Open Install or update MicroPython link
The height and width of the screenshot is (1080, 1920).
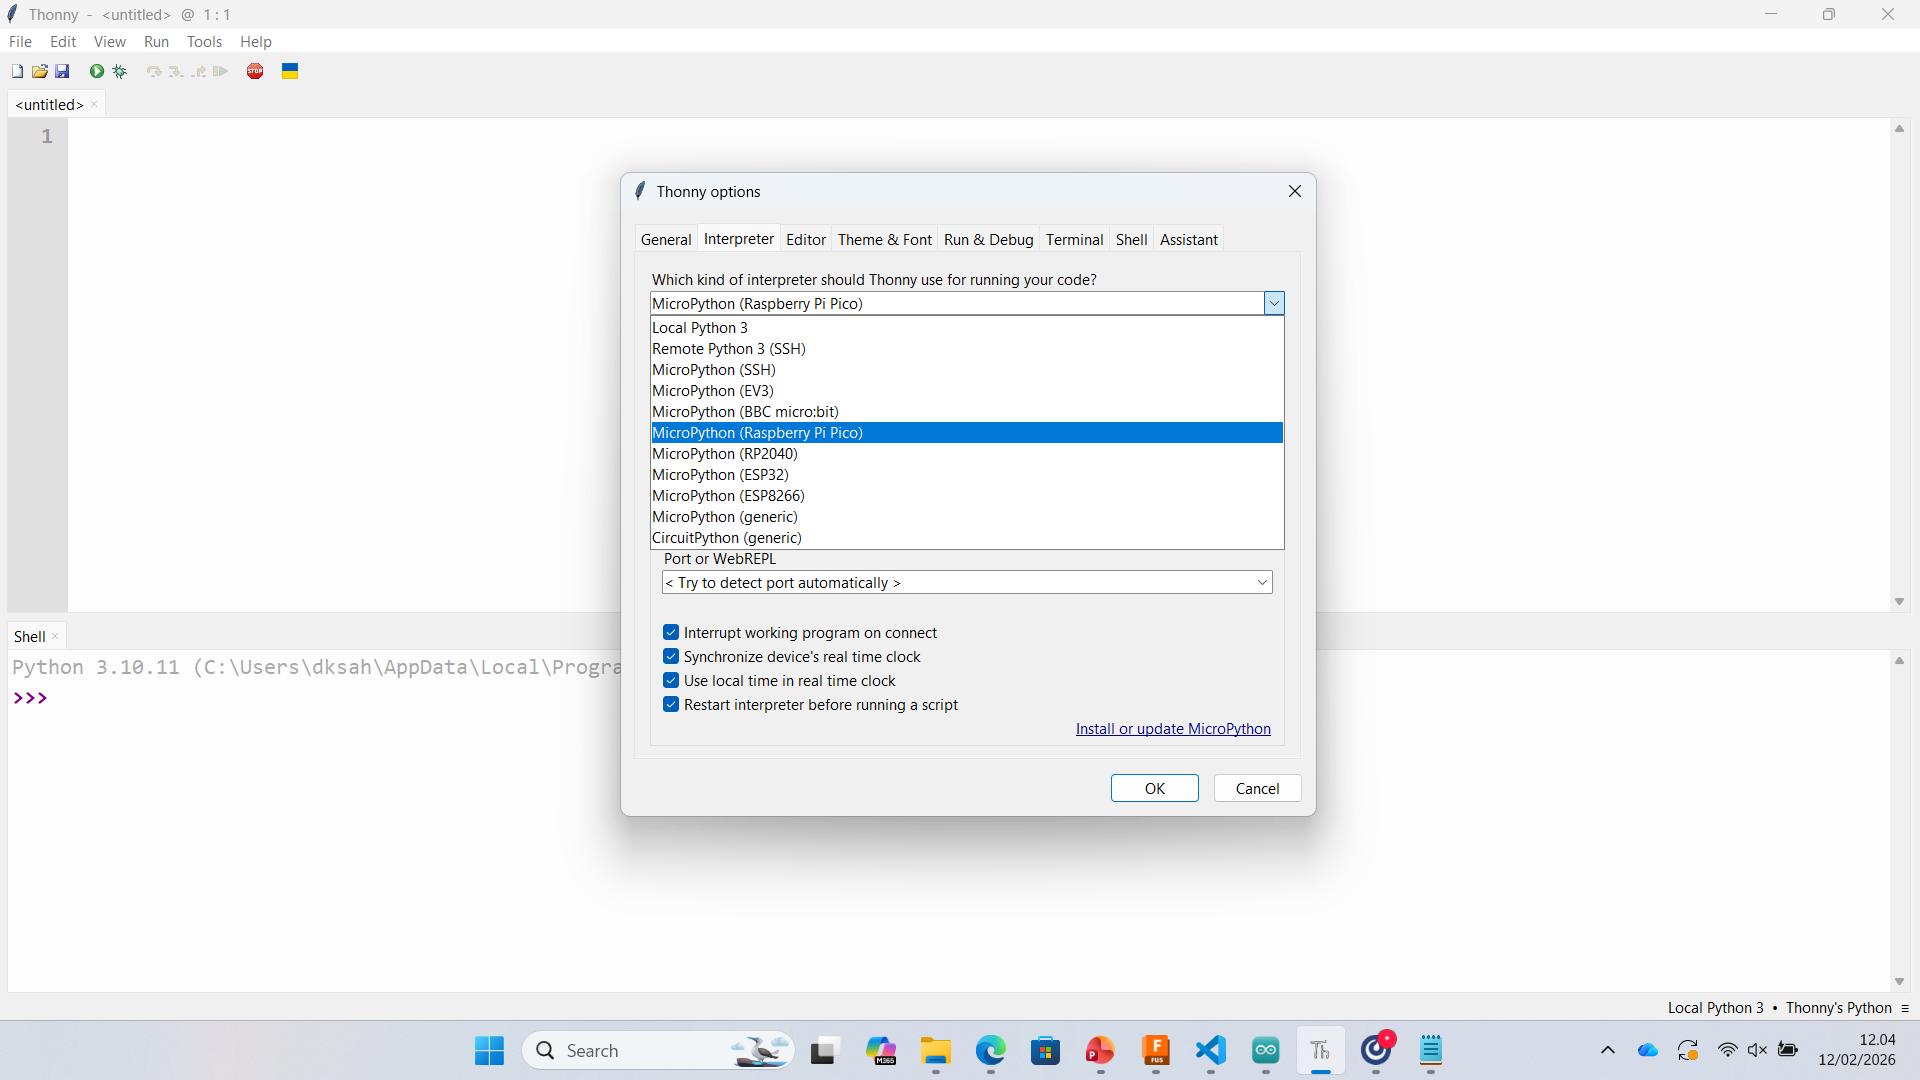click(x=1172, y=729)
